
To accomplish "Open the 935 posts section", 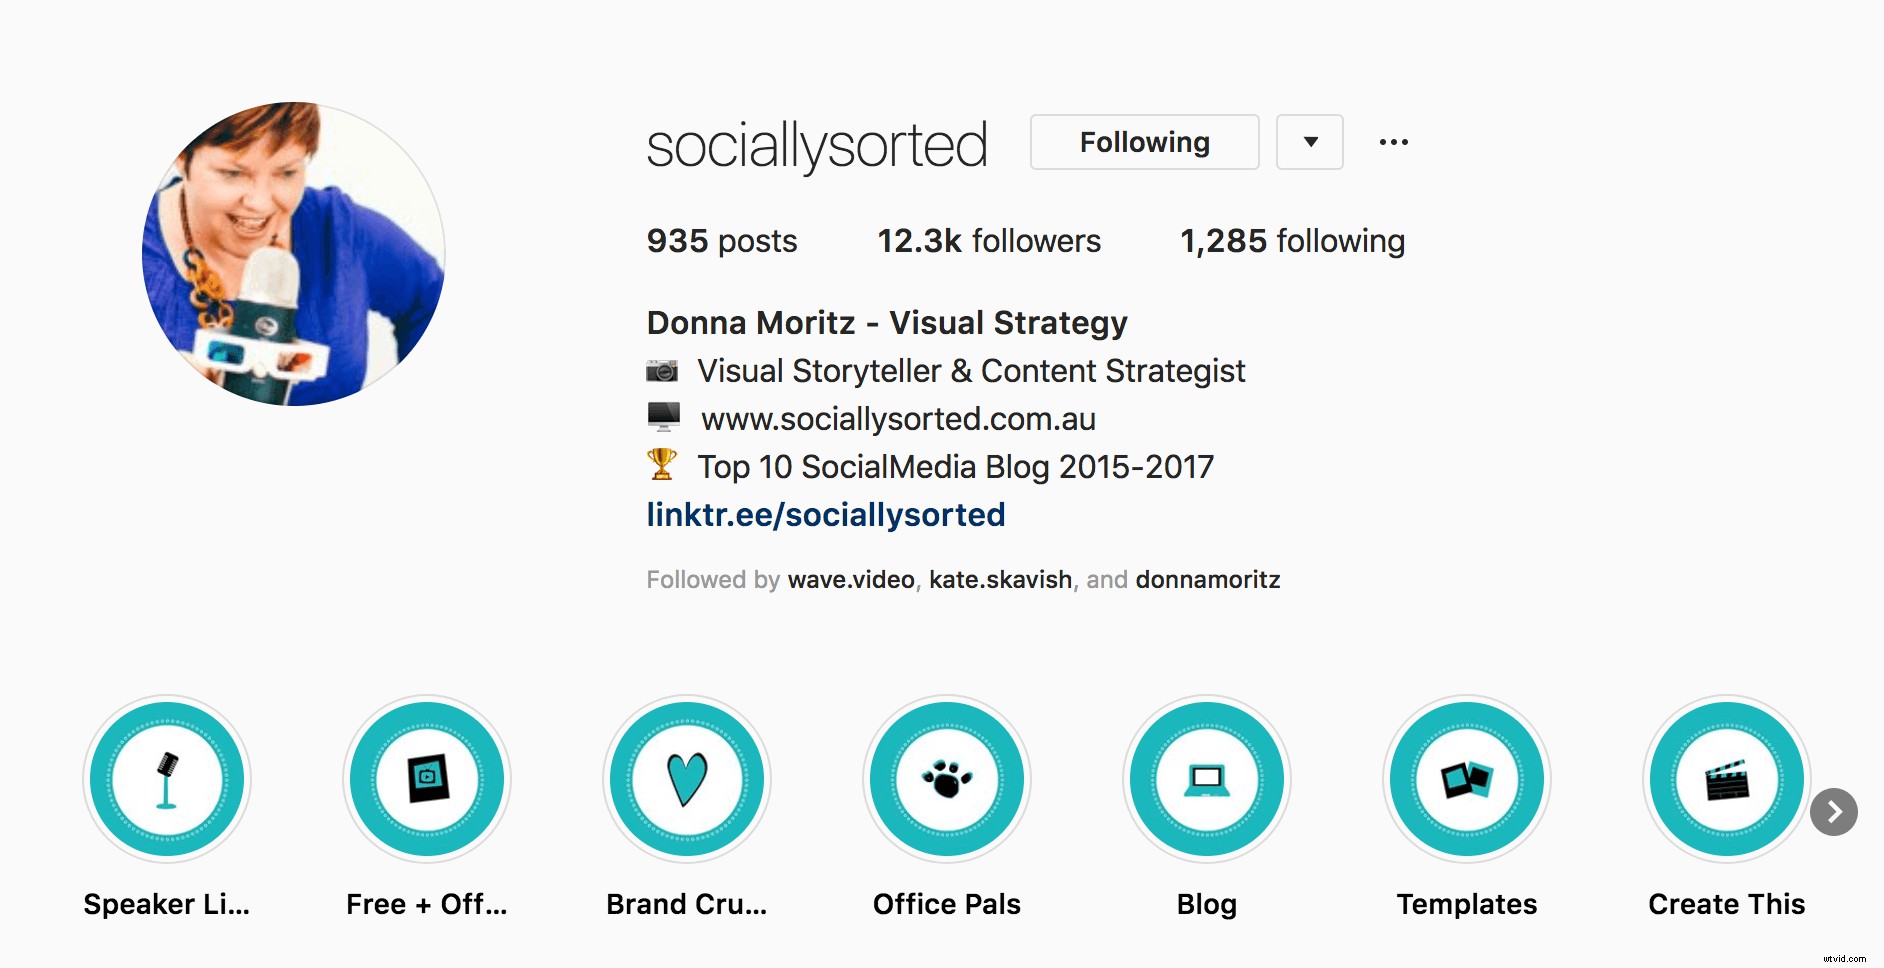I will (721, 241).
